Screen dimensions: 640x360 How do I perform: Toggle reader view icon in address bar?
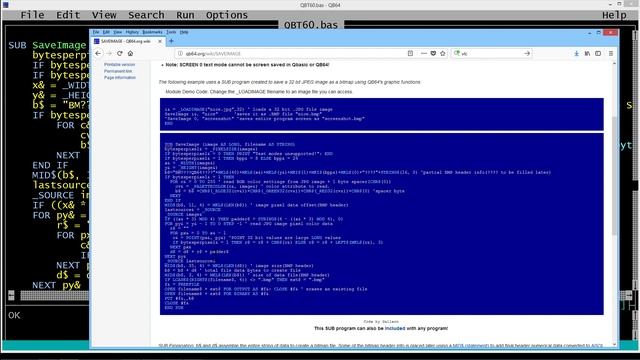(x=410, y=53)
